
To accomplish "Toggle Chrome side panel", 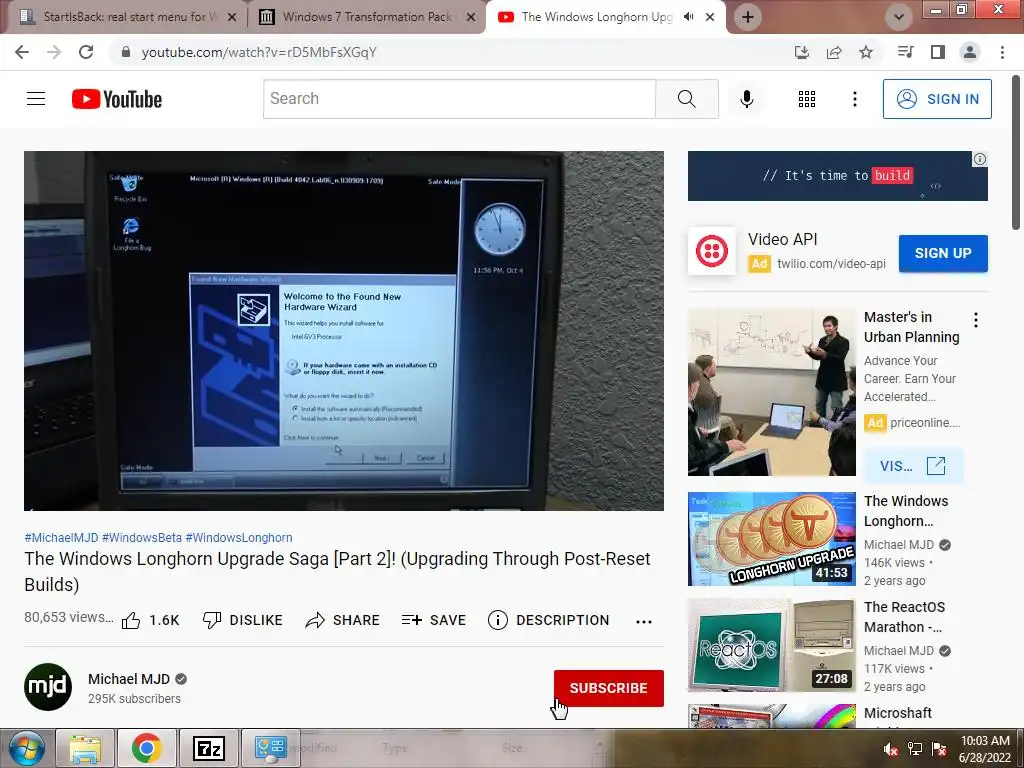I will (938, 52).
